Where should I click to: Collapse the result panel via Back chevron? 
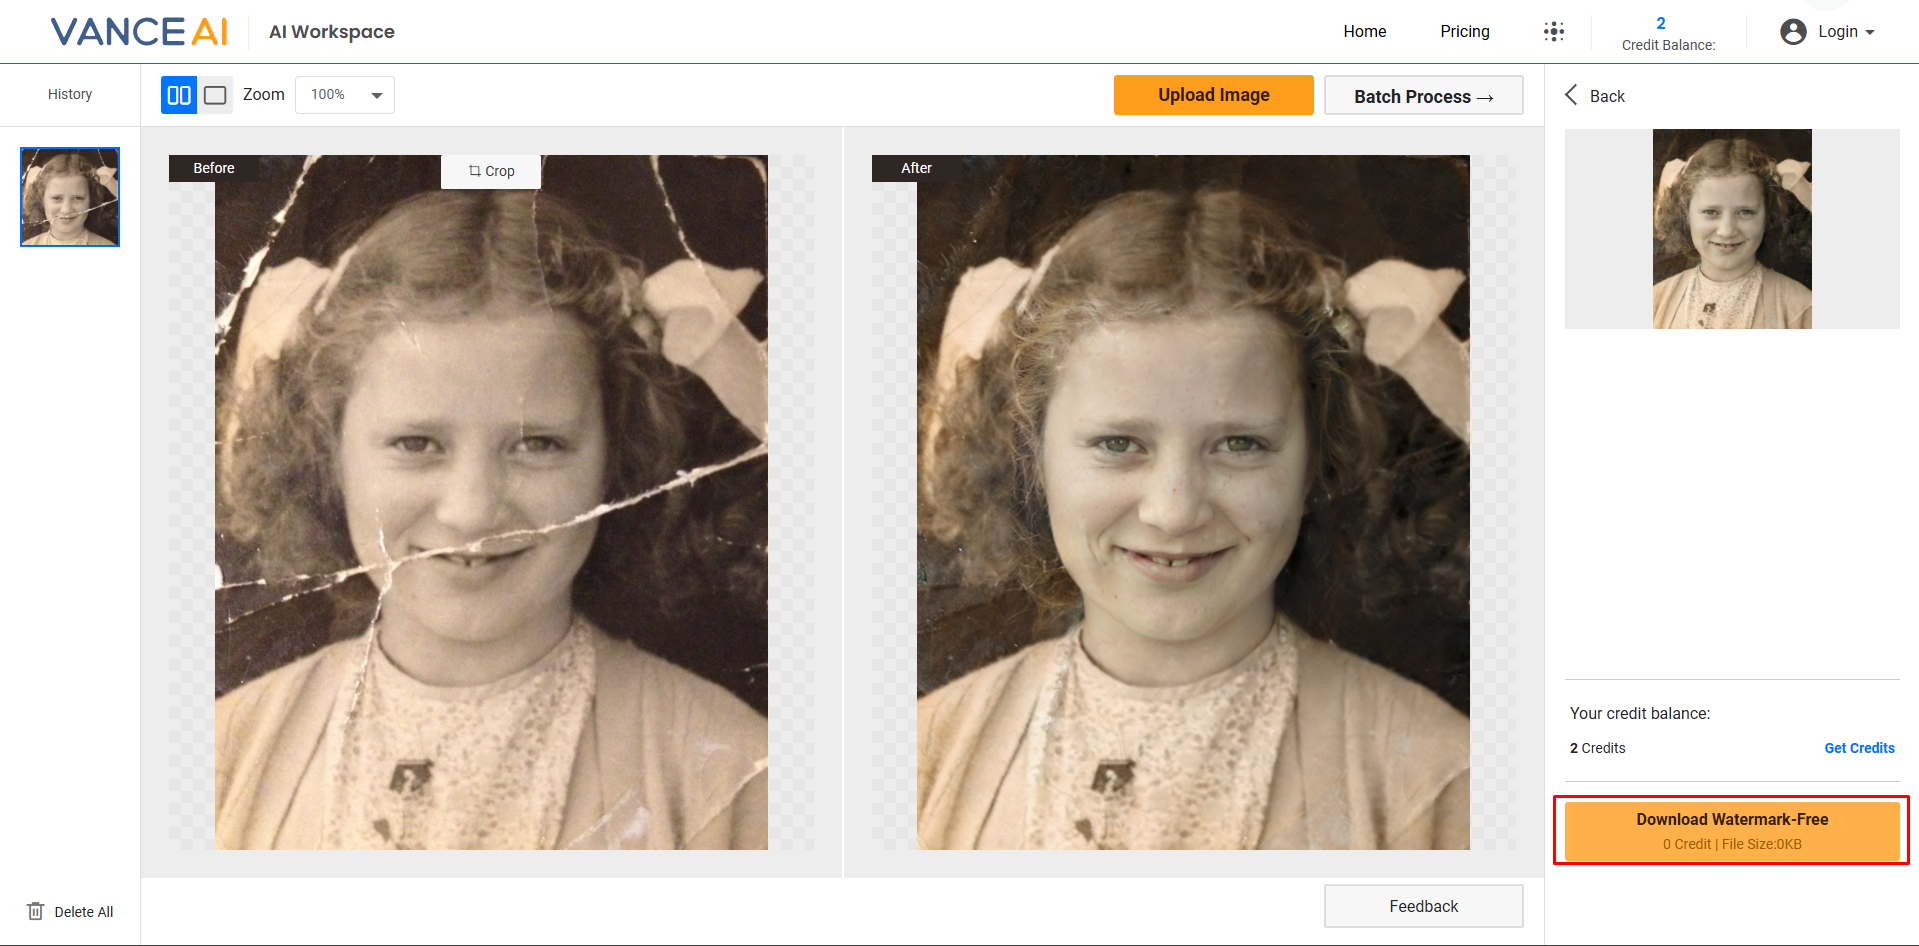click(1571, 95)
